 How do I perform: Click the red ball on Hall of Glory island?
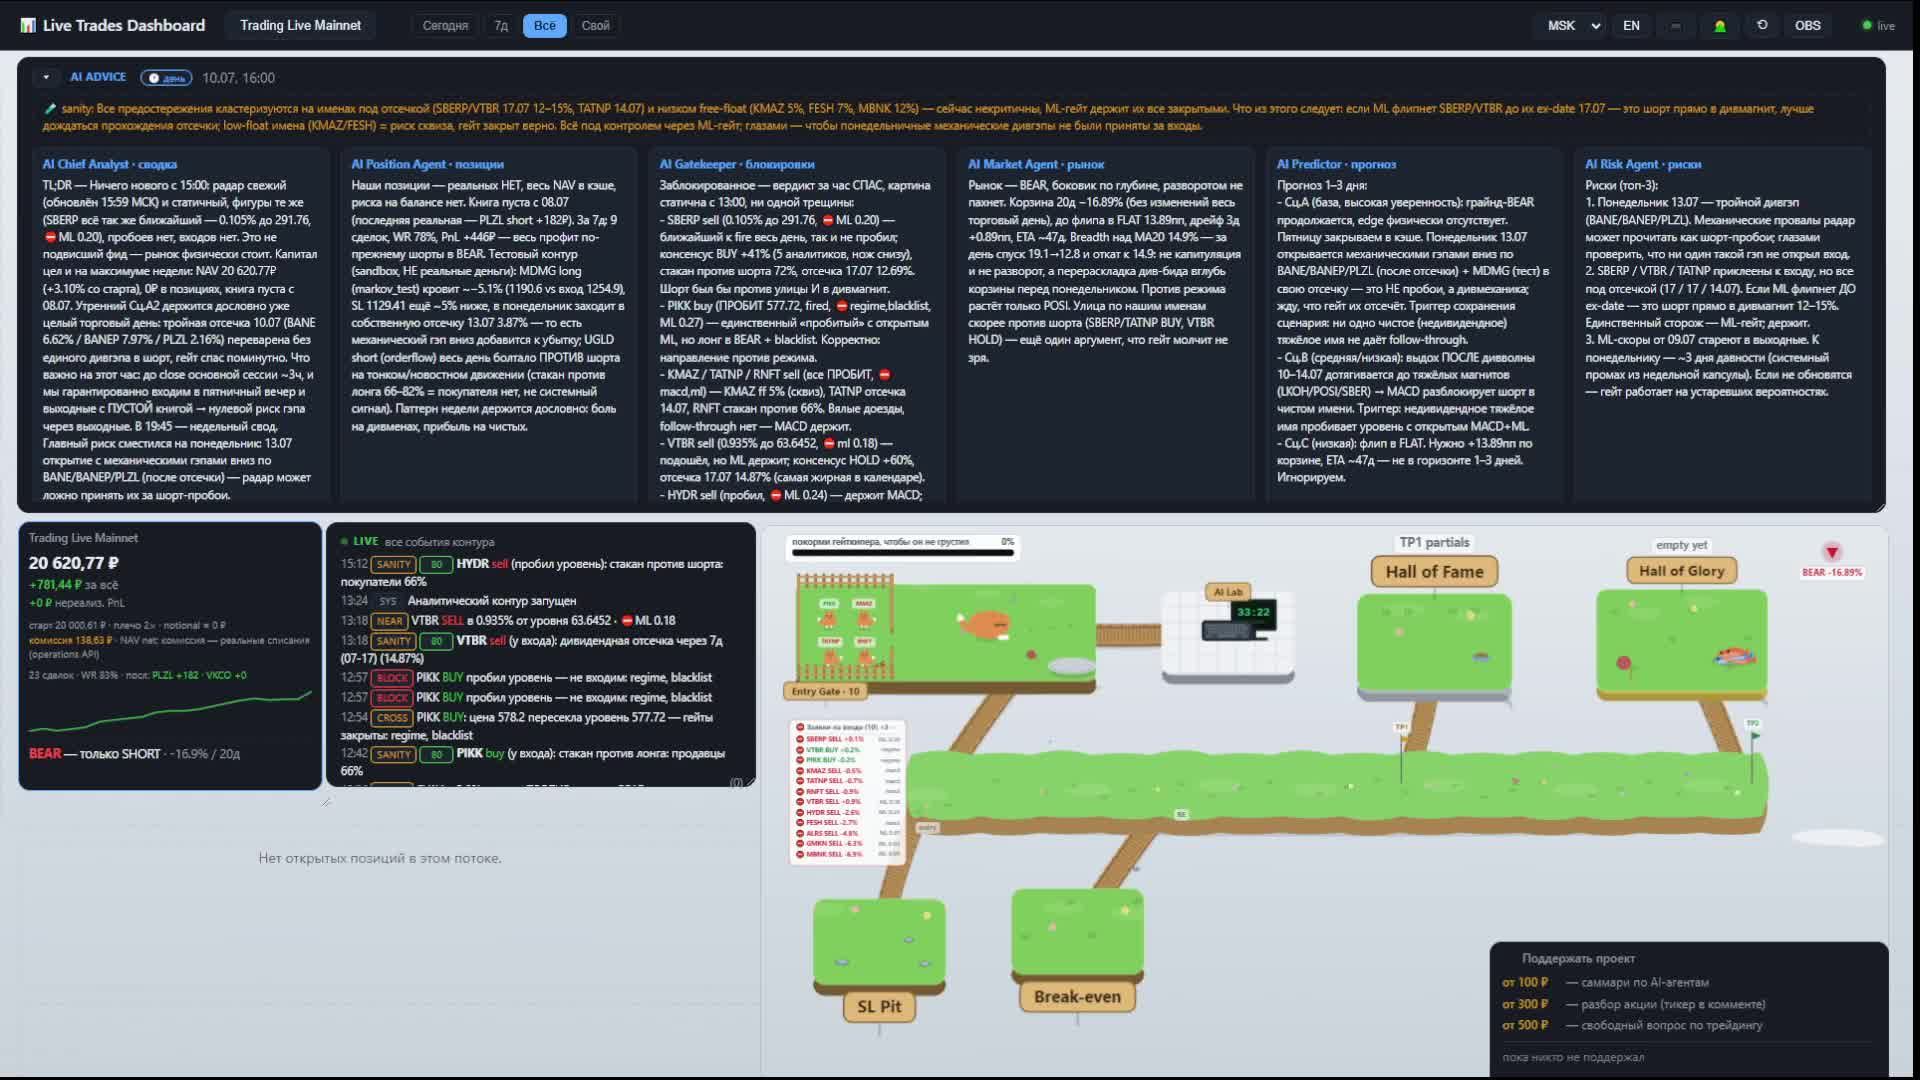coord(1624,662)
